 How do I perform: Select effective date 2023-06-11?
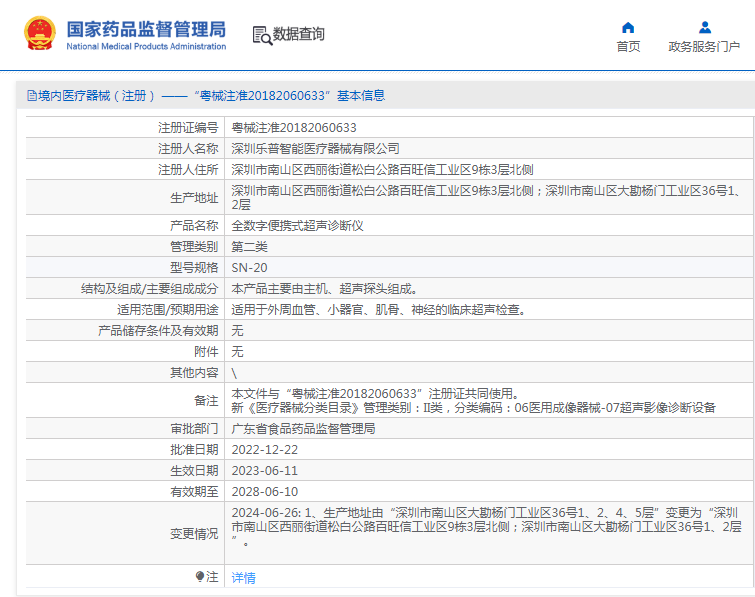point(265,471)
